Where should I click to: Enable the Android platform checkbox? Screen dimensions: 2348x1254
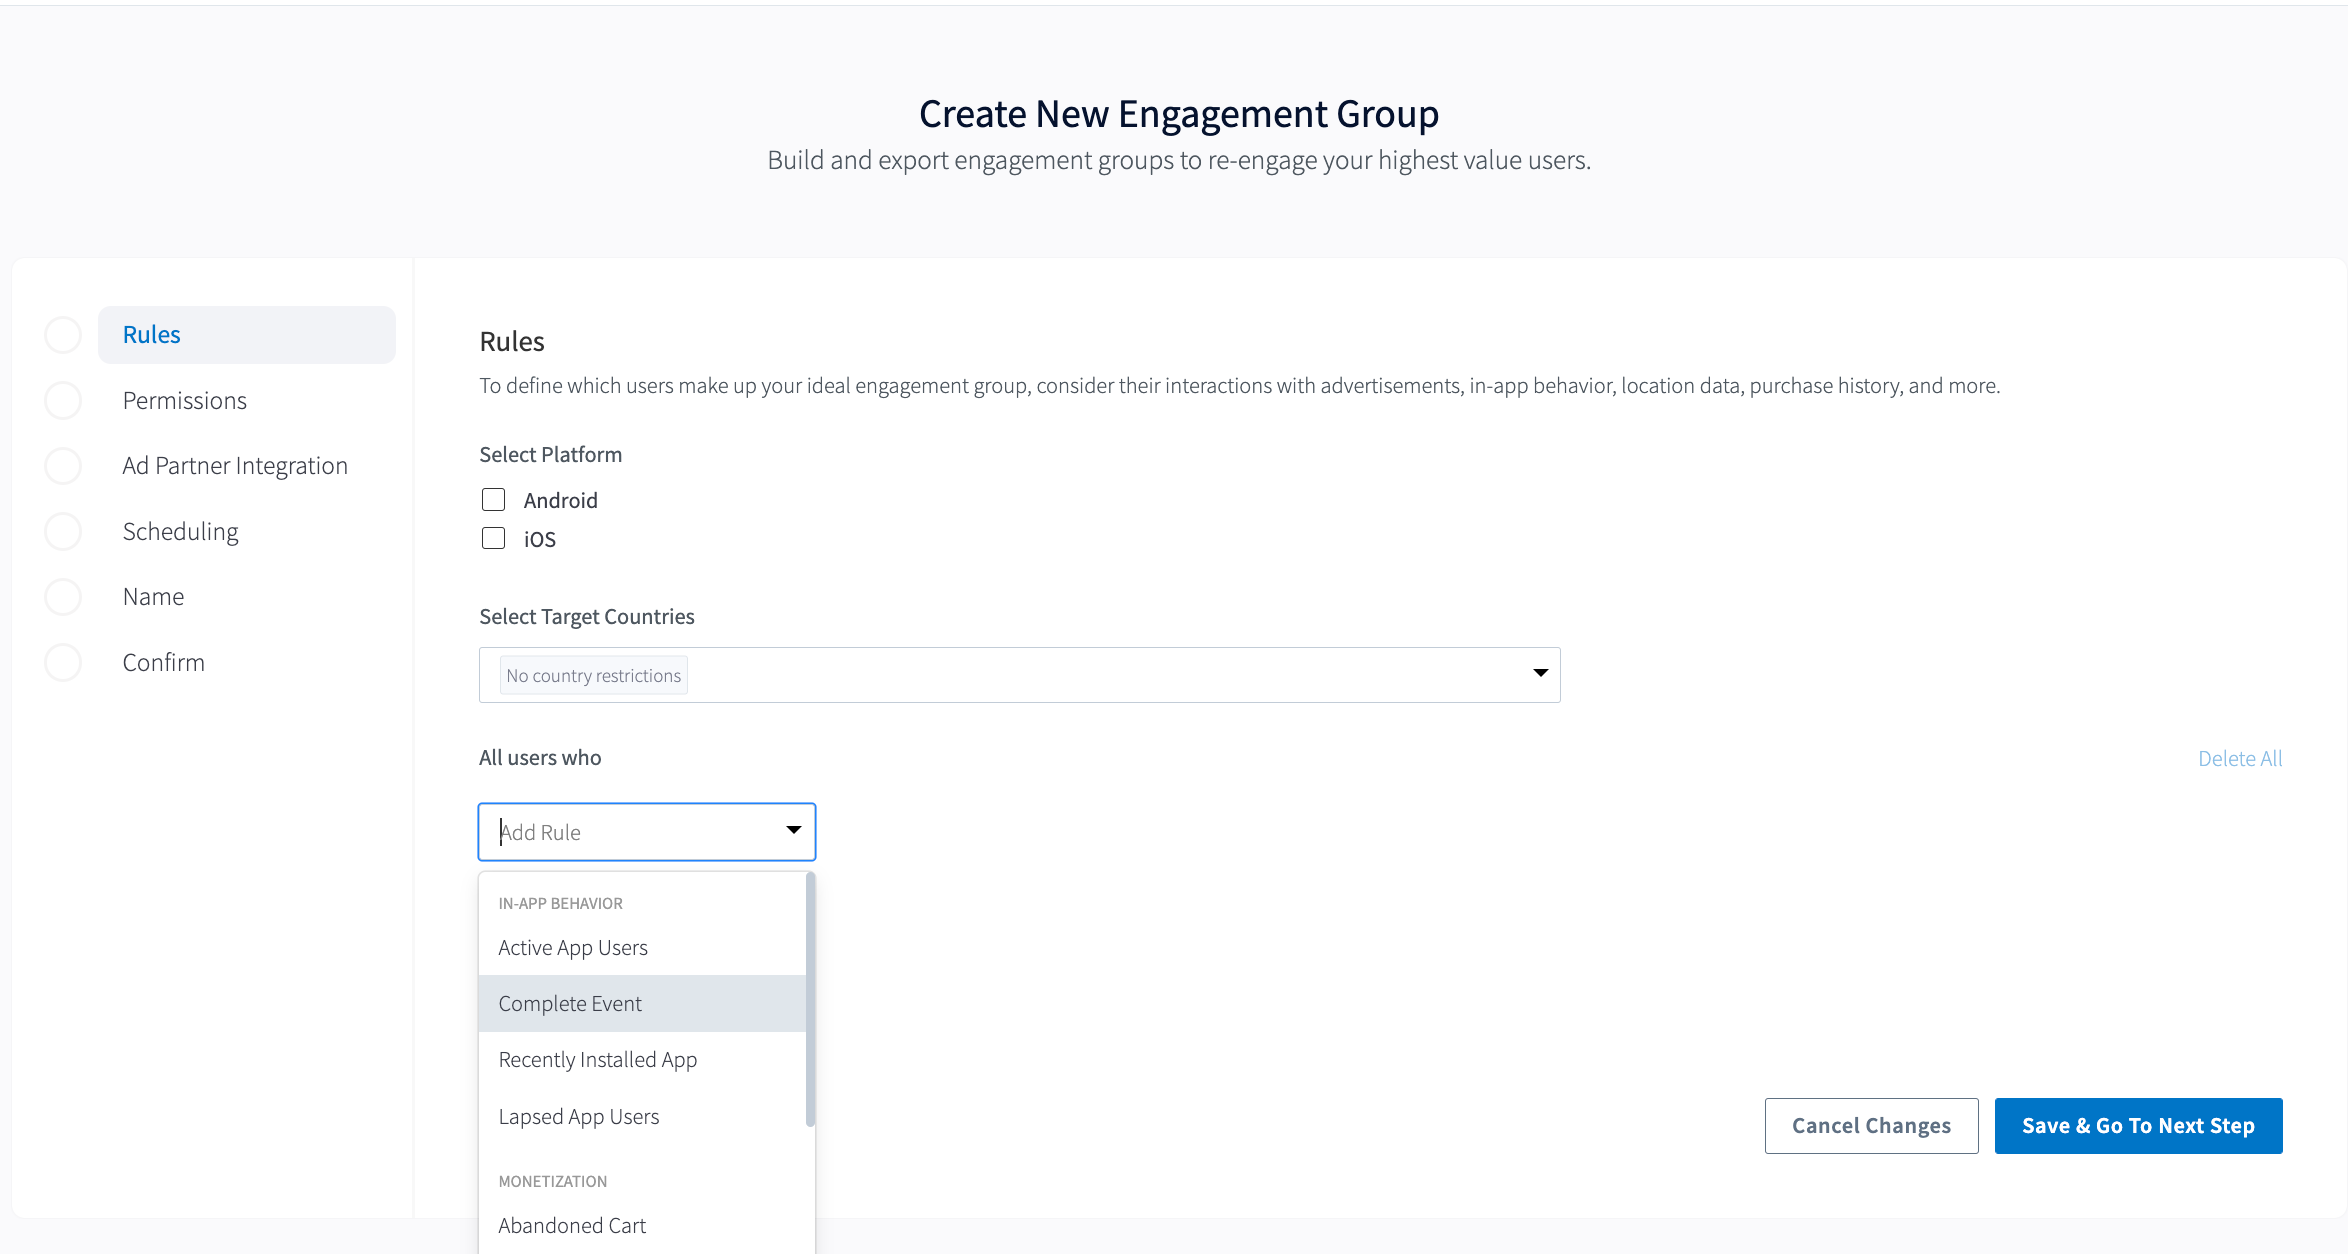[x=494, y=500]
